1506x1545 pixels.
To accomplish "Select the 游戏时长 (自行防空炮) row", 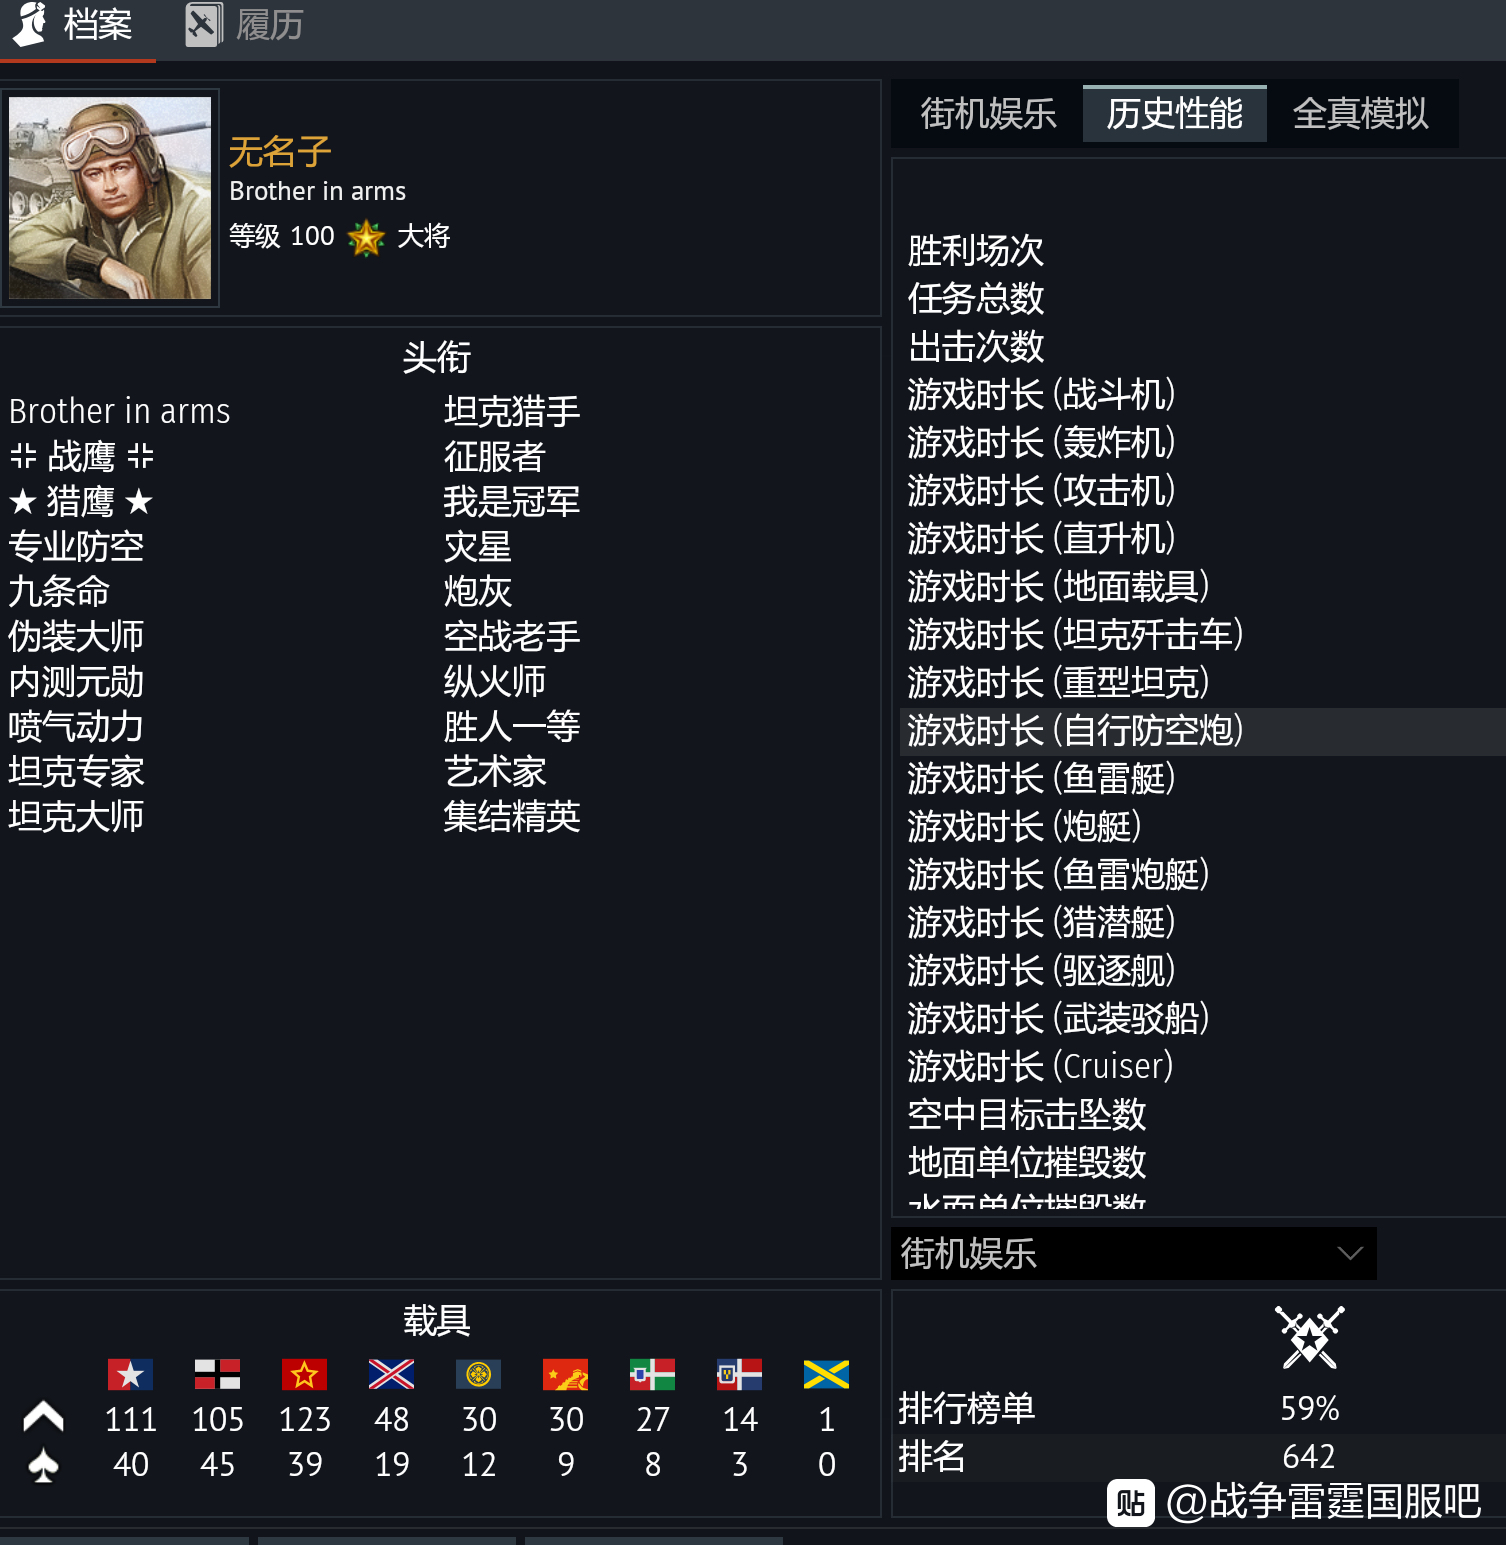I will click(x=1202, y=731).
